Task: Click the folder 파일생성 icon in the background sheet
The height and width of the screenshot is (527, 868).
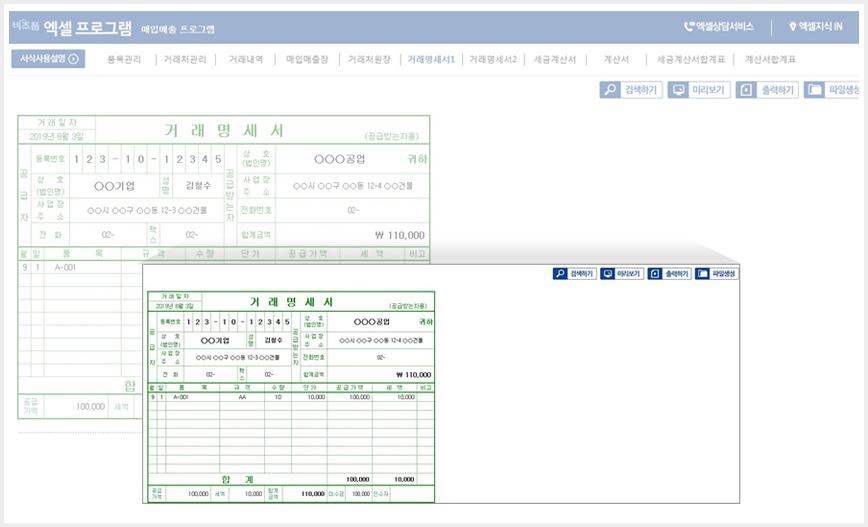Action: [814, 90]
